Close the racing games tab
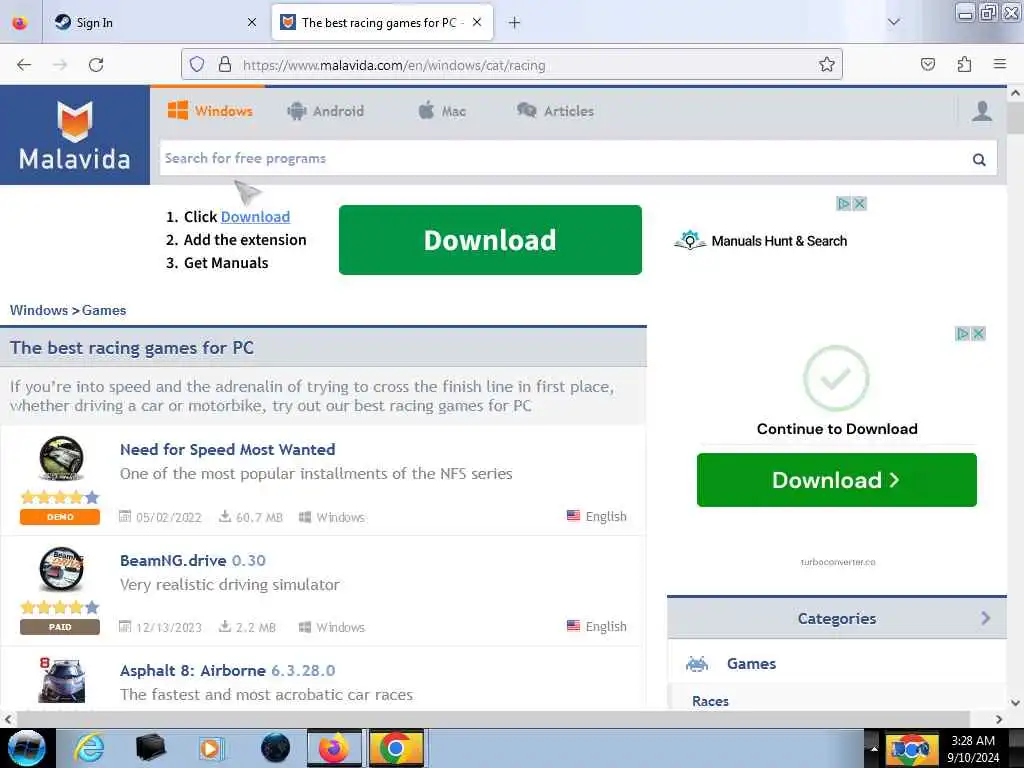The image size is (1024, 768). (x=477, y=22)
